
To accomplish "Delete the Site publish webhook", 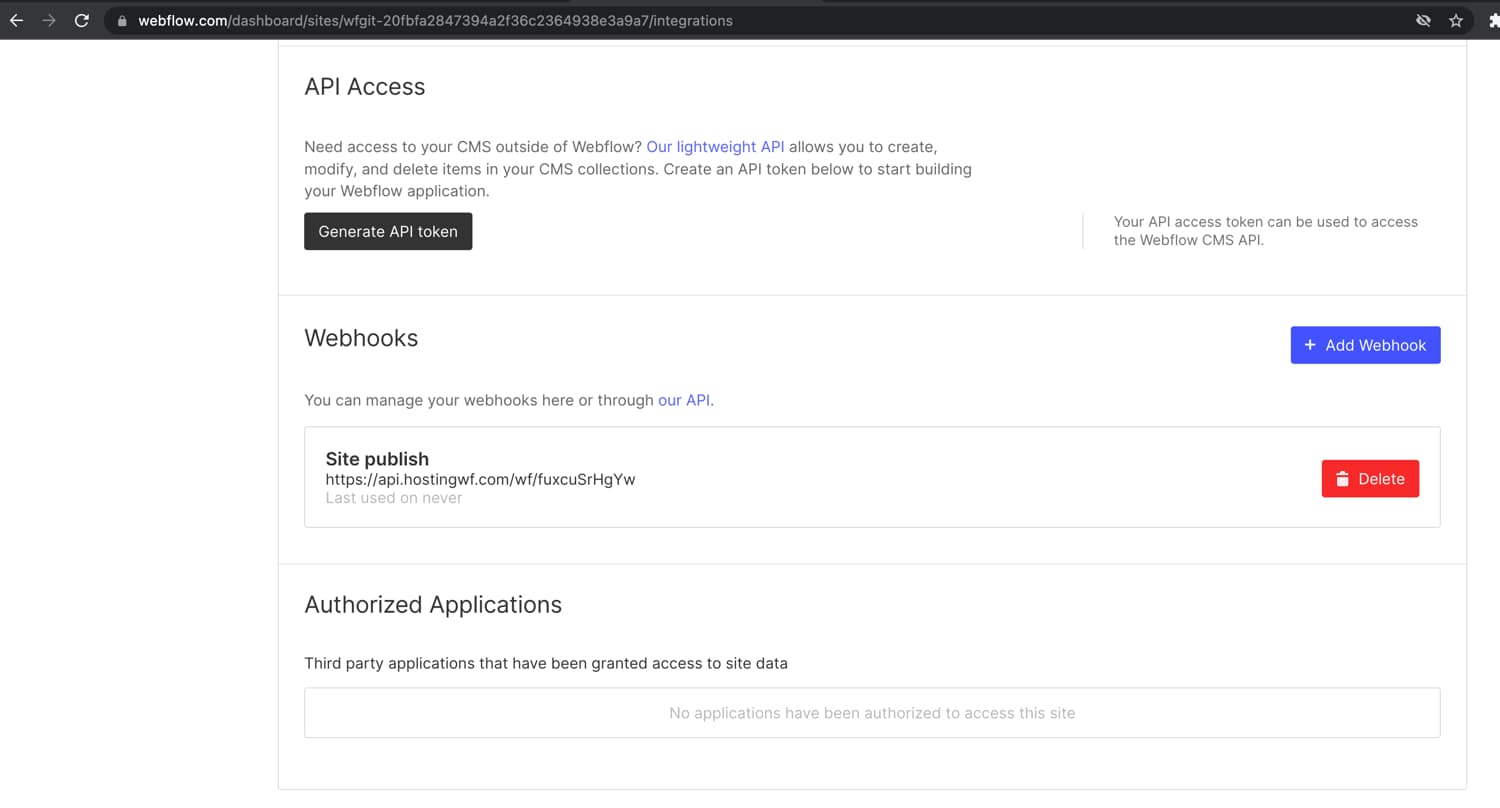I will 1370,478.
